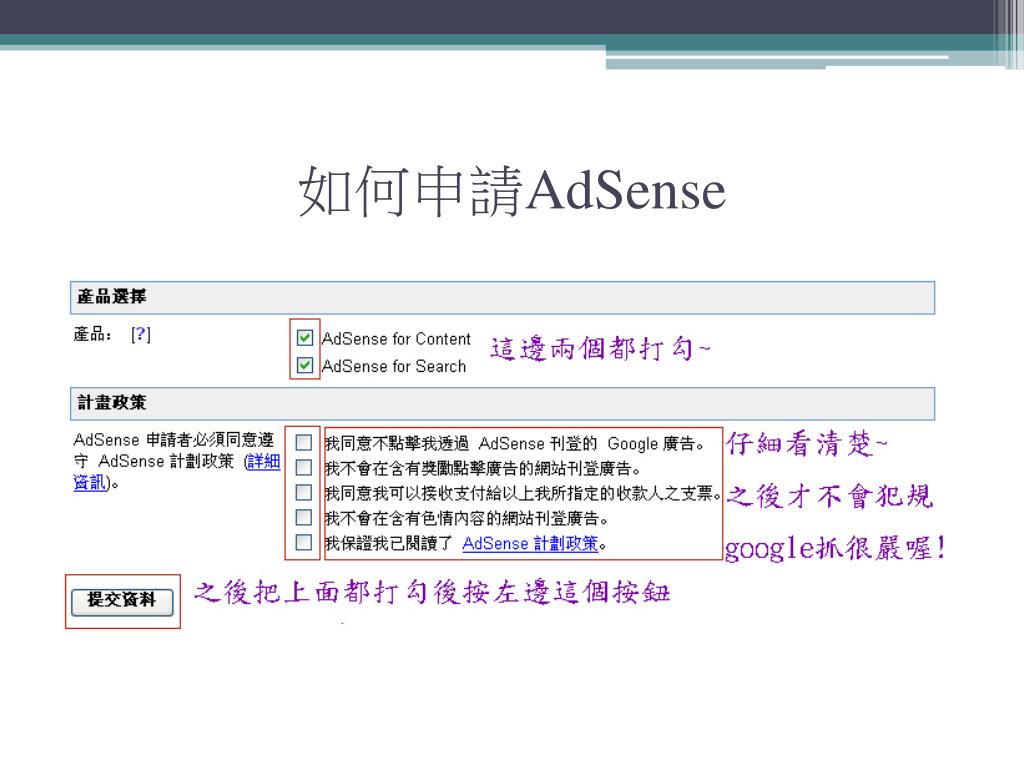
Task: Click the text AdSense 申請者必須同意遵守
Action: pos(173,450)
